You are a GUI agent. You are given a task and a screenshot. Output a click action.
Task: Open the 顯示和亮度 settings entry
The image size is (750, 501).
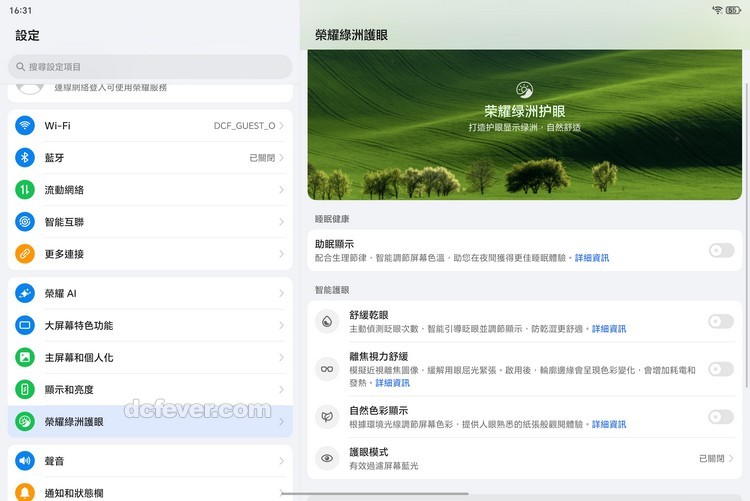pyautogui.click(x=150, y=390)
